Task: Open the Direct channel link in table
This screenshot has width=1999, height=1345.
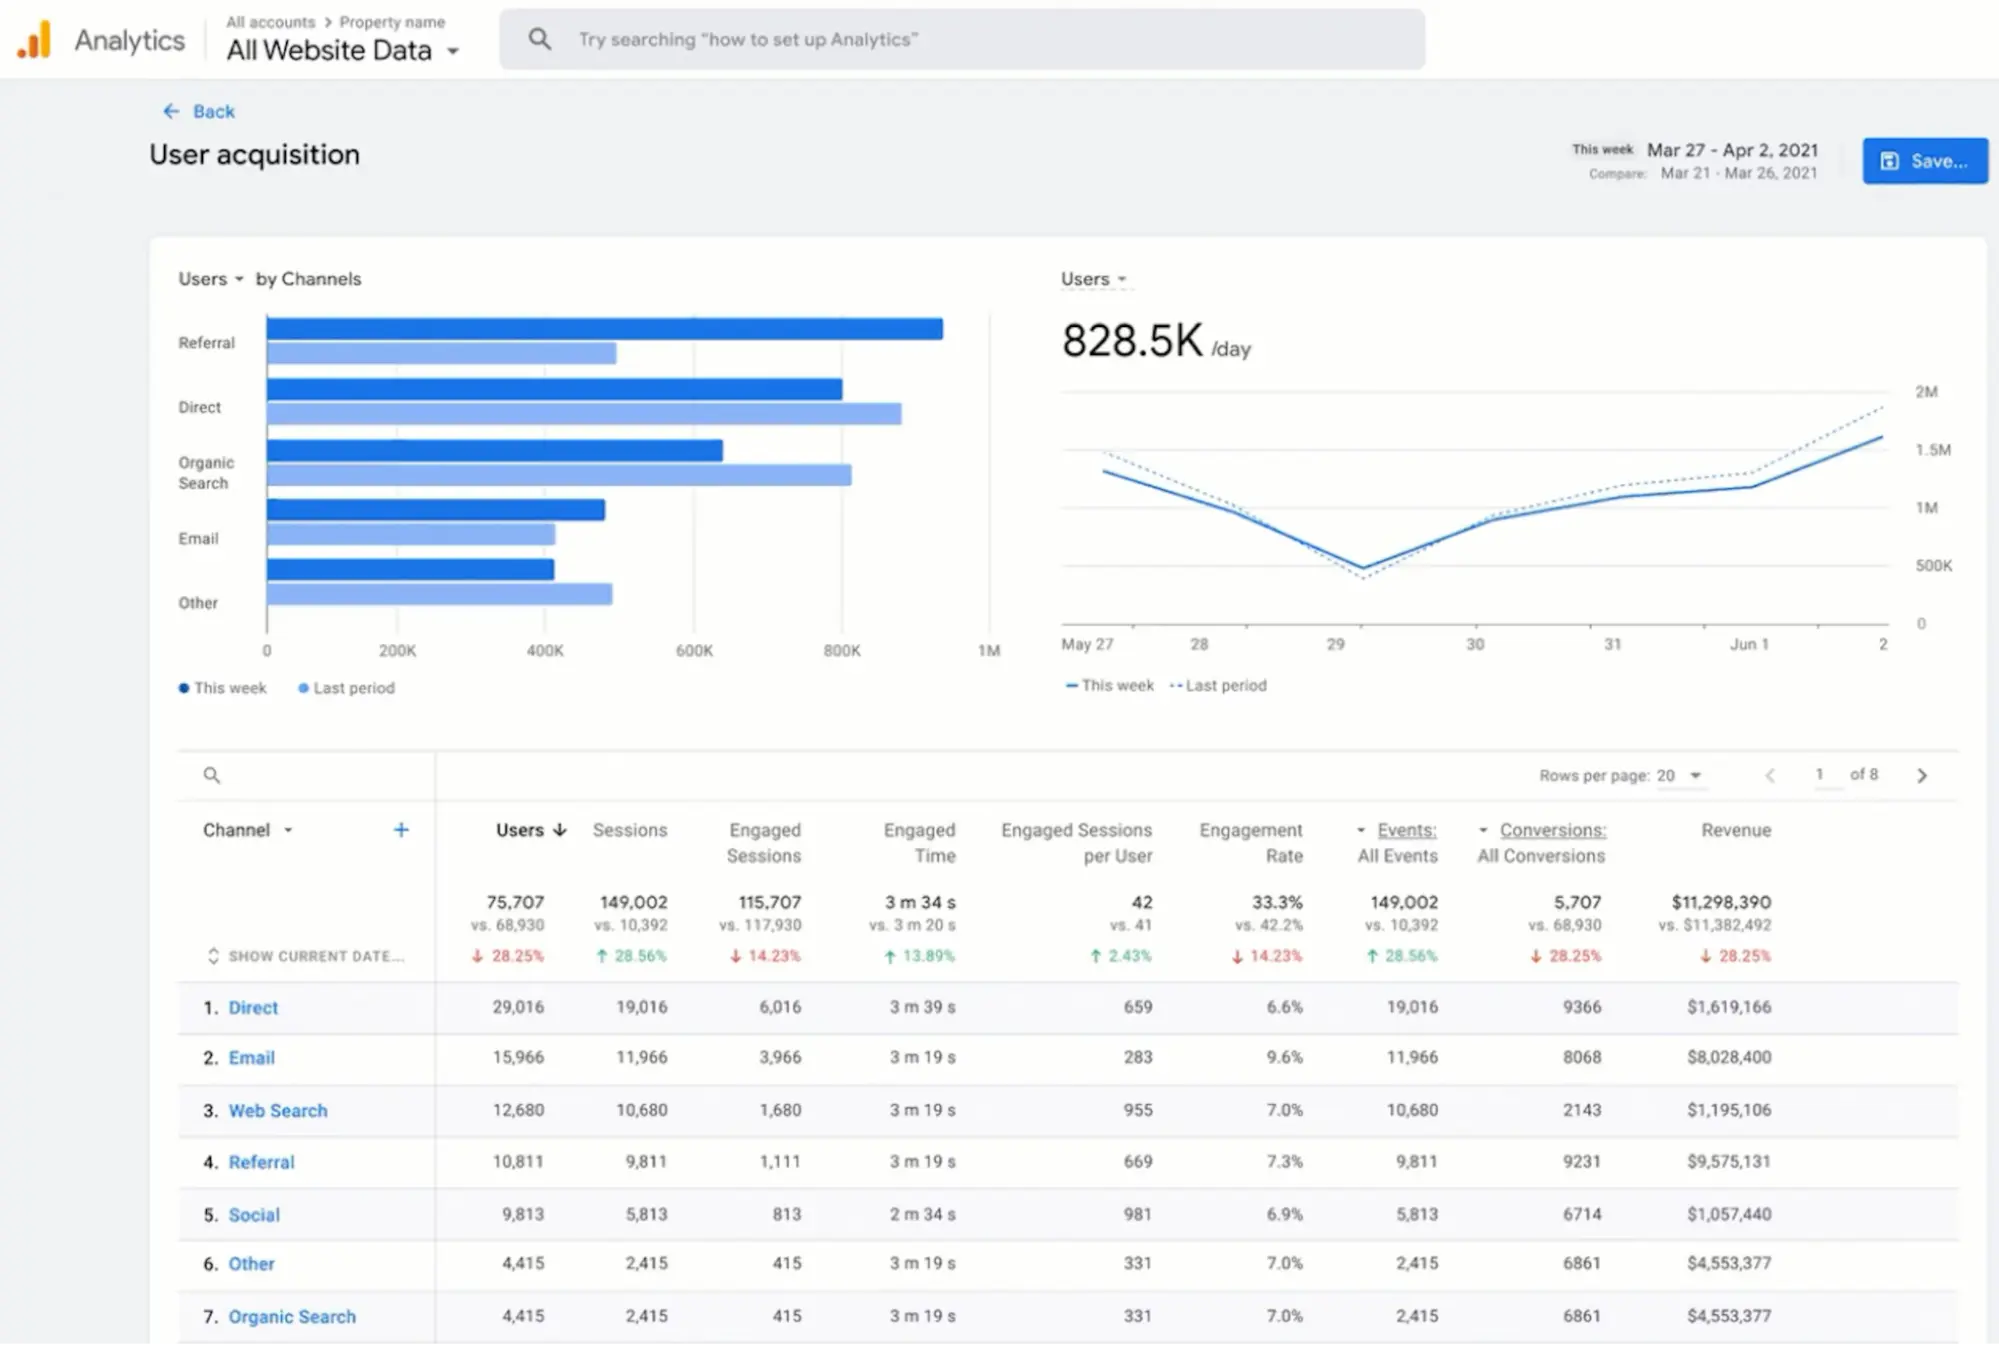Action: click(x=253, y=1007)
